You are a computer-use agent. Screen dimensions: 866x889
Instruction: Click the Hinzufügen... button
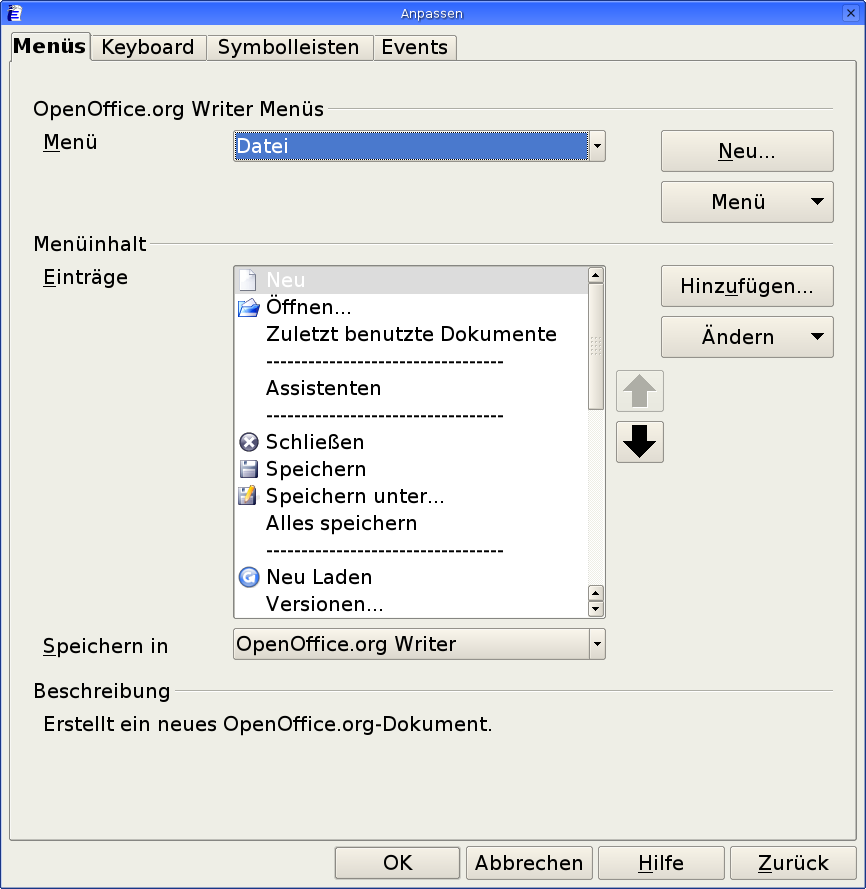[747, 286]
